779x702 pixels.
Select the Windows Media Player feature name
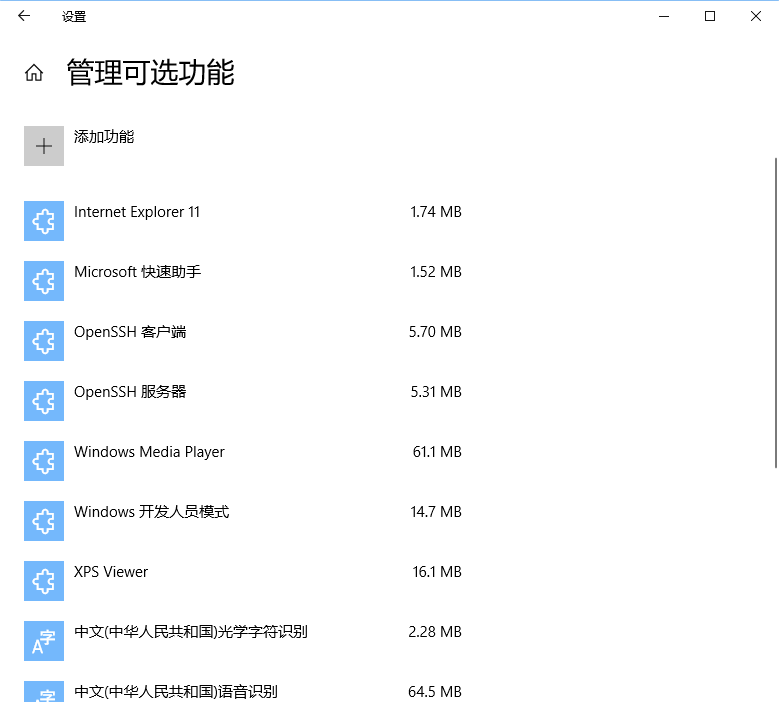[149, 452]
